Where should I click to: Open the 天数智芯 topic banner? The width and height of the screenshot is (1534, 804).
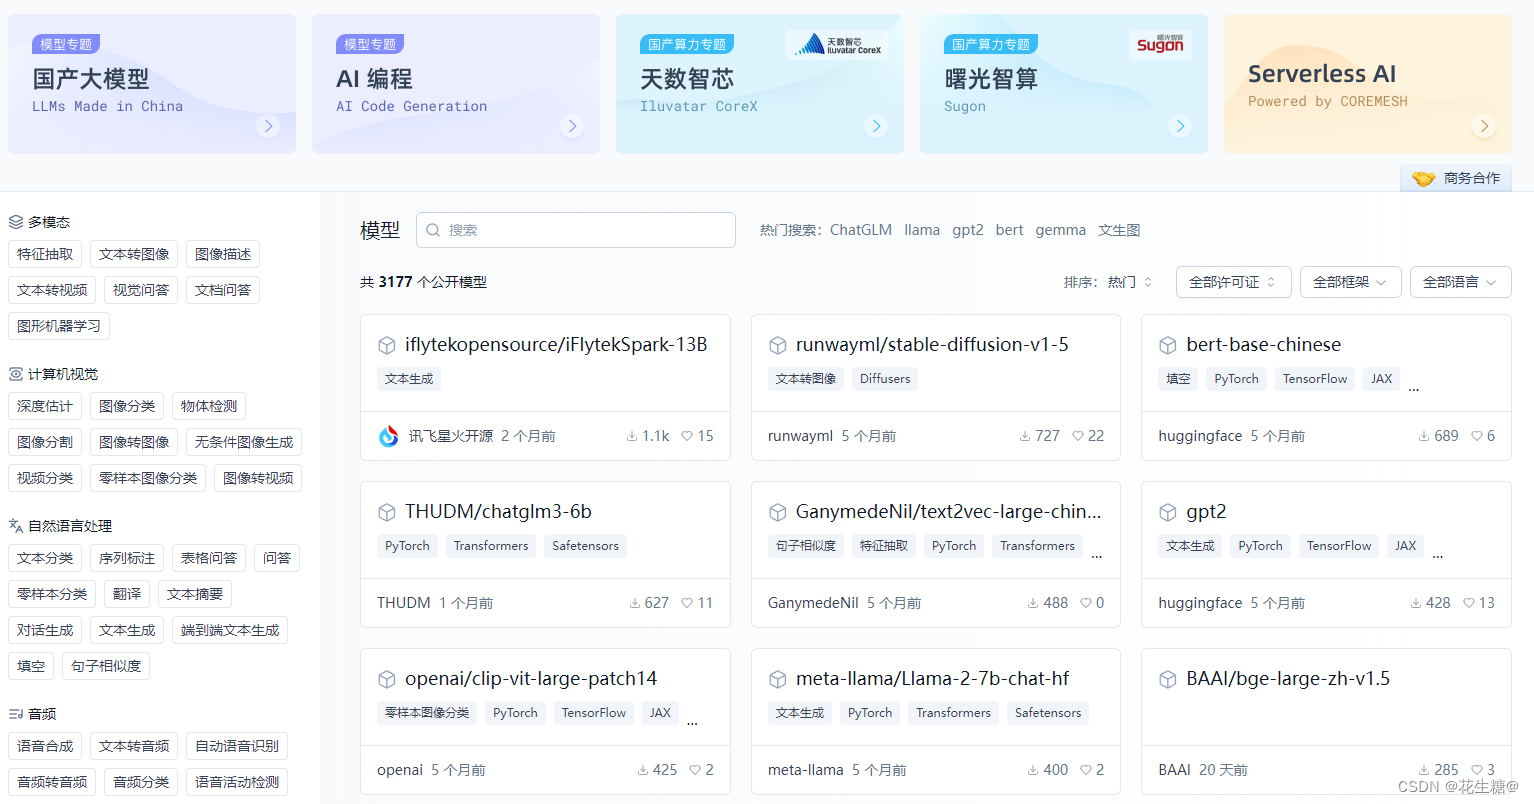760,84
